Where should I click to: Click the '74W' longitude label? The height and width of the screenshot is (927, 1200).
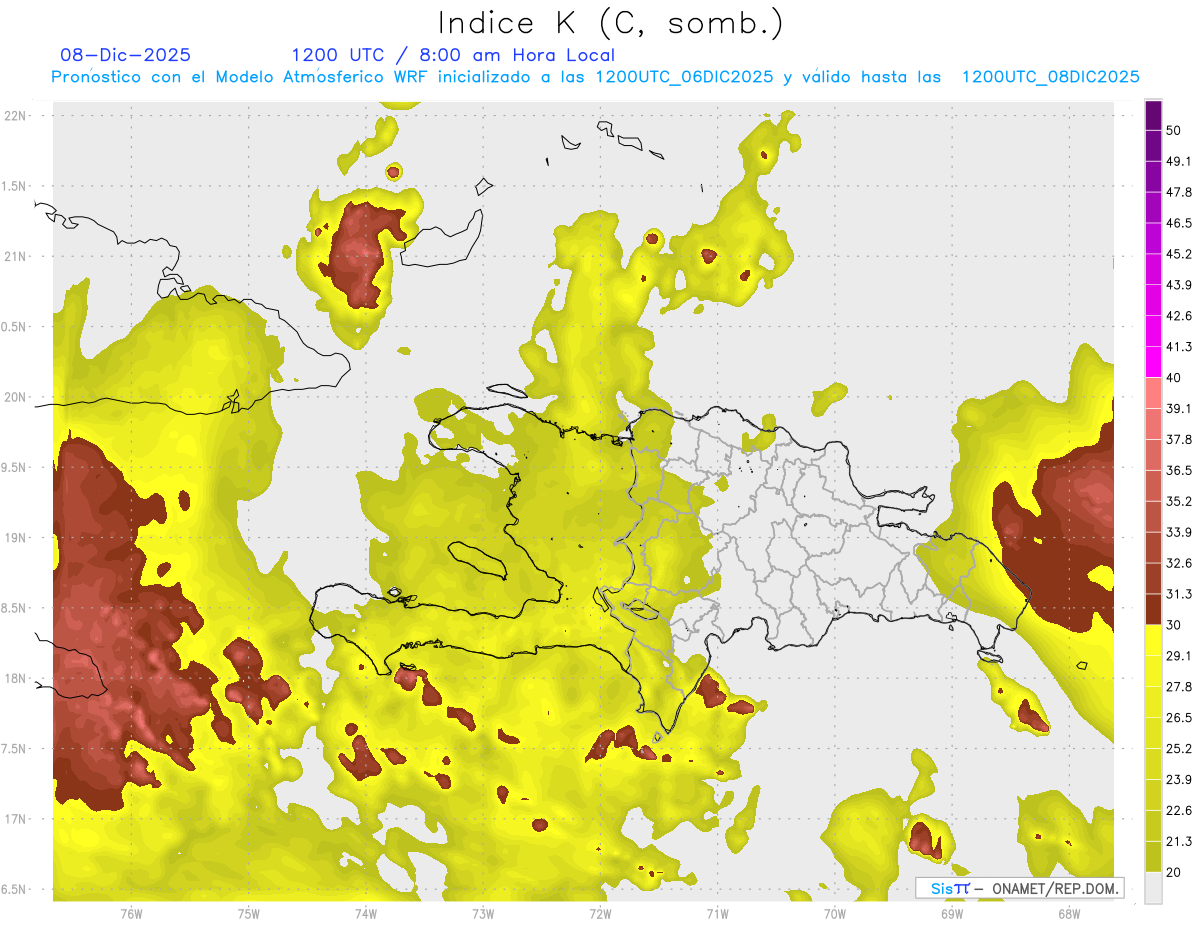[x=365, y=914]
